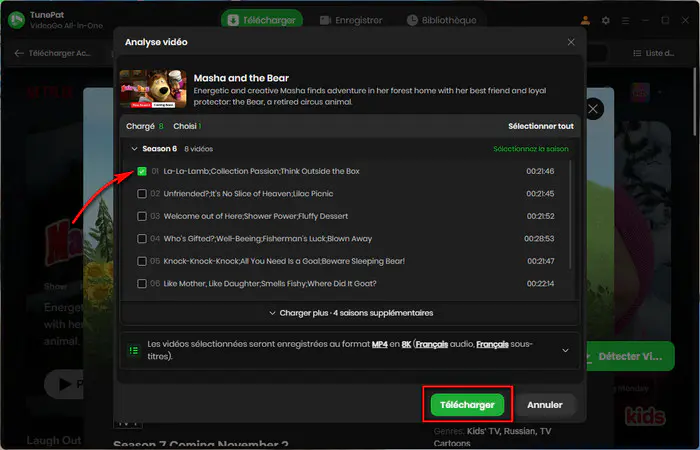Click the green Télécharger button

pyautogui.click(x=467, y=405)
